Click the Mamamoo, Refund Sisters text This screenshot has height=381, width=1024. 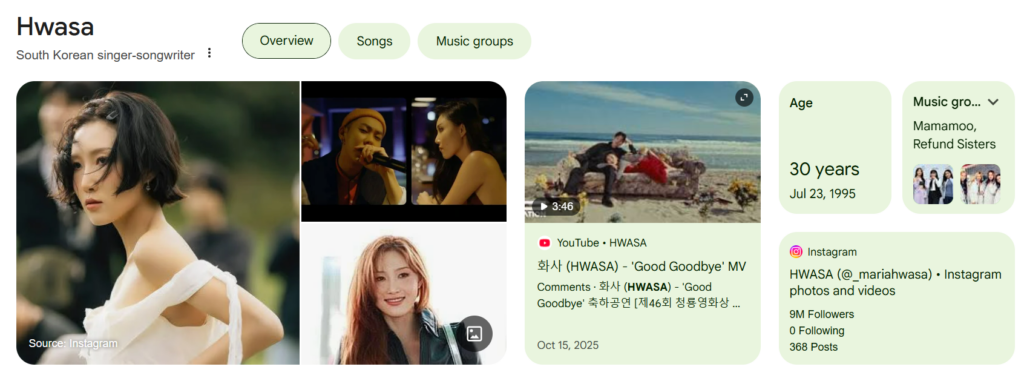pyautogui.click(x=954, y=135)
